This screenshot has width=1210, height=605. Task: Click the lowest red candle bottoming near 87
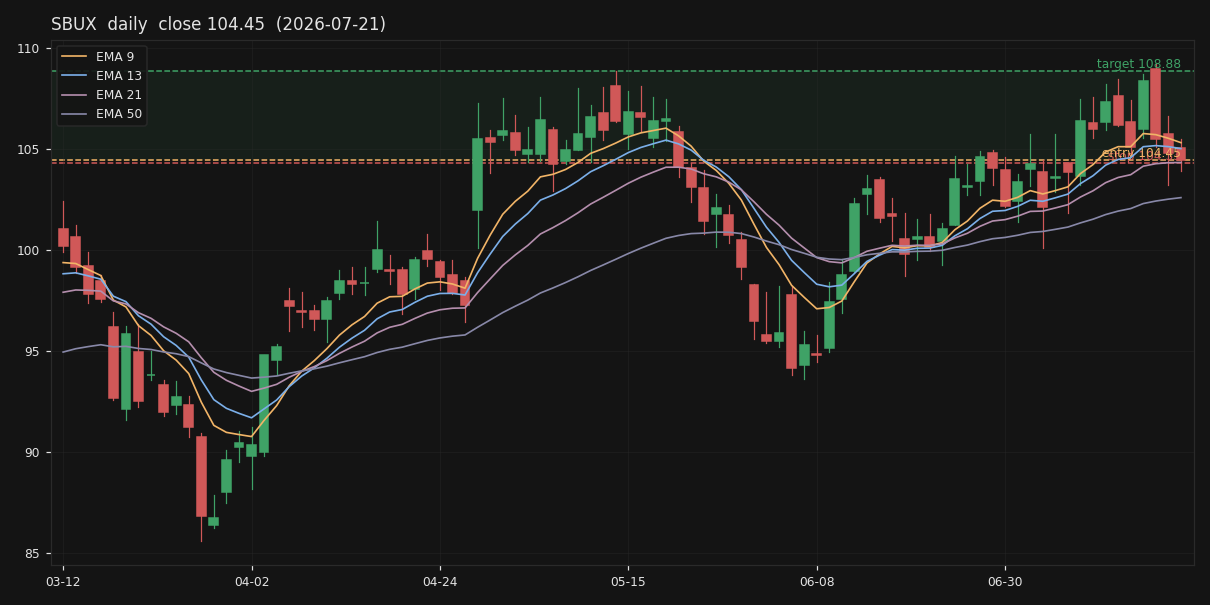[x=201, y=476]
